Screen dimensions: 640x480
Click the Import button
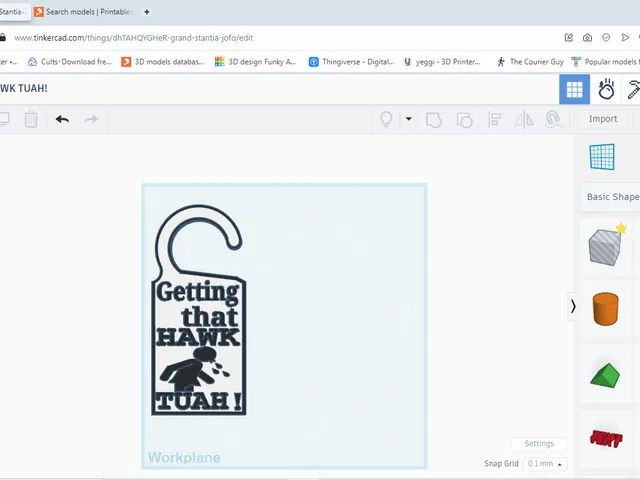pos(603,119)
